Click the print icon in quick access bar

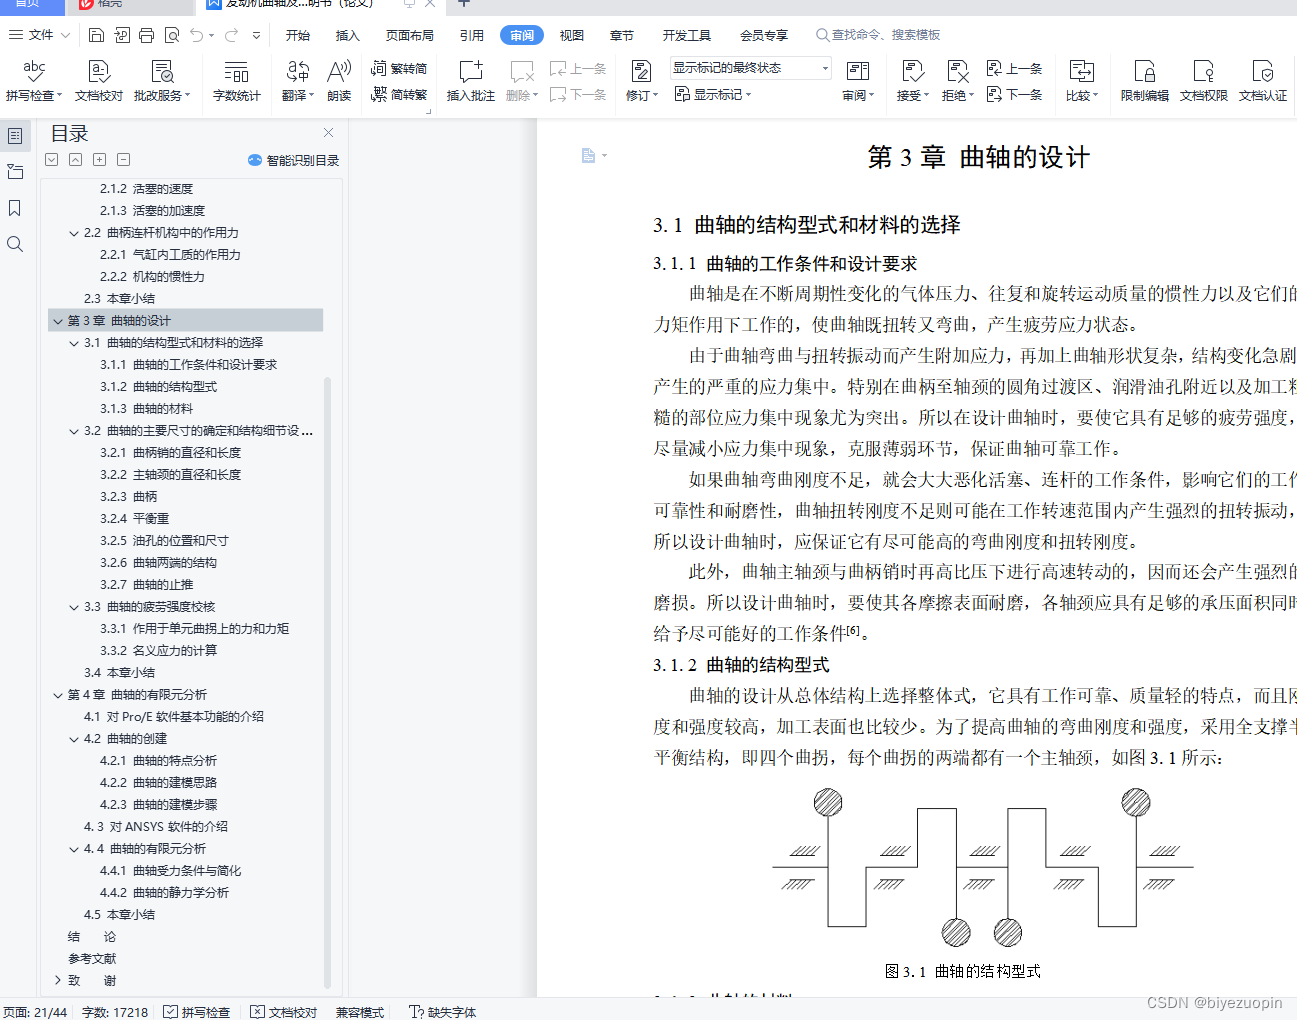click(146, 35)
